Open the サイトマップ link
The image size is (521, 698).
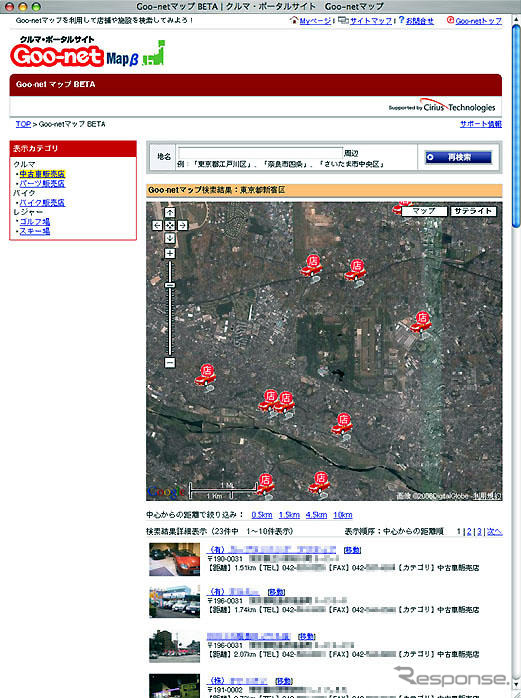(371, 20)
